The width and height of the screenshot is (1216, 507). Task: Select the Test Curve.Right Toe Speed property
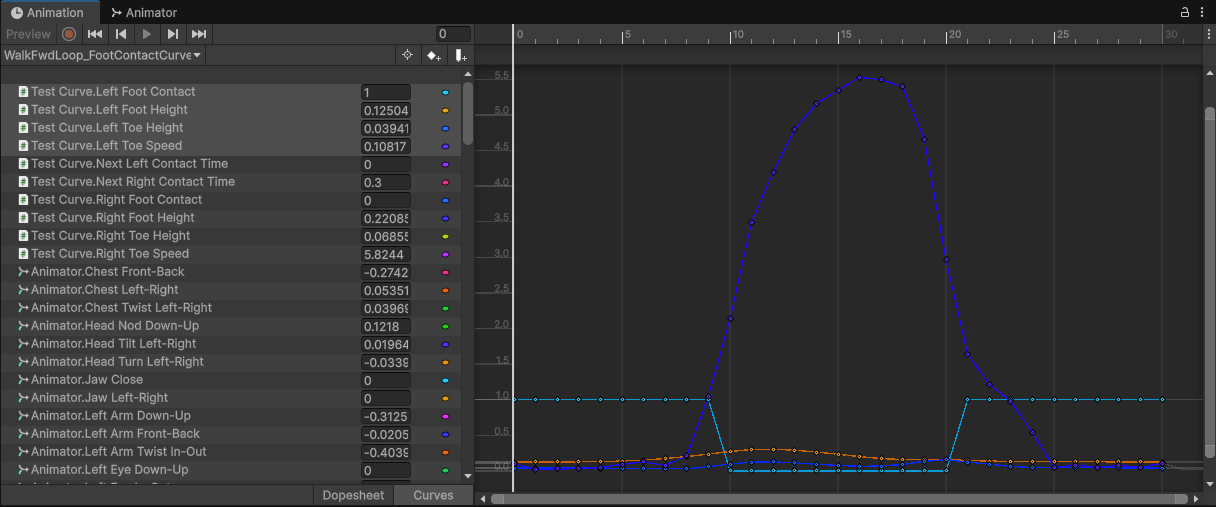(109, 254)
